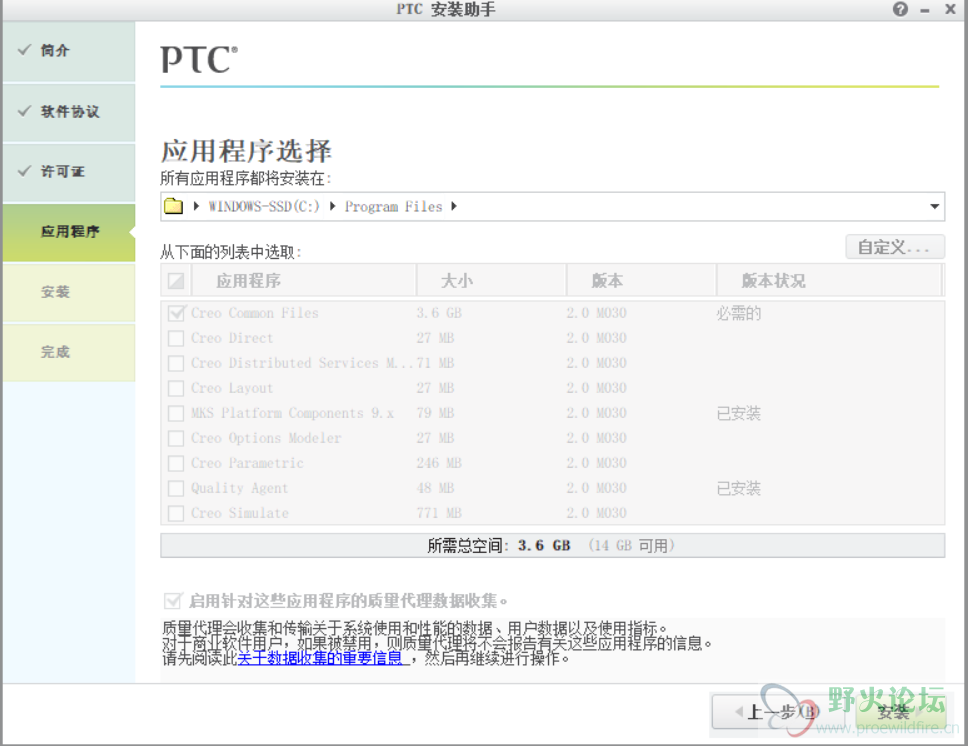Click Program Files path segment

(x=393, y=206)
